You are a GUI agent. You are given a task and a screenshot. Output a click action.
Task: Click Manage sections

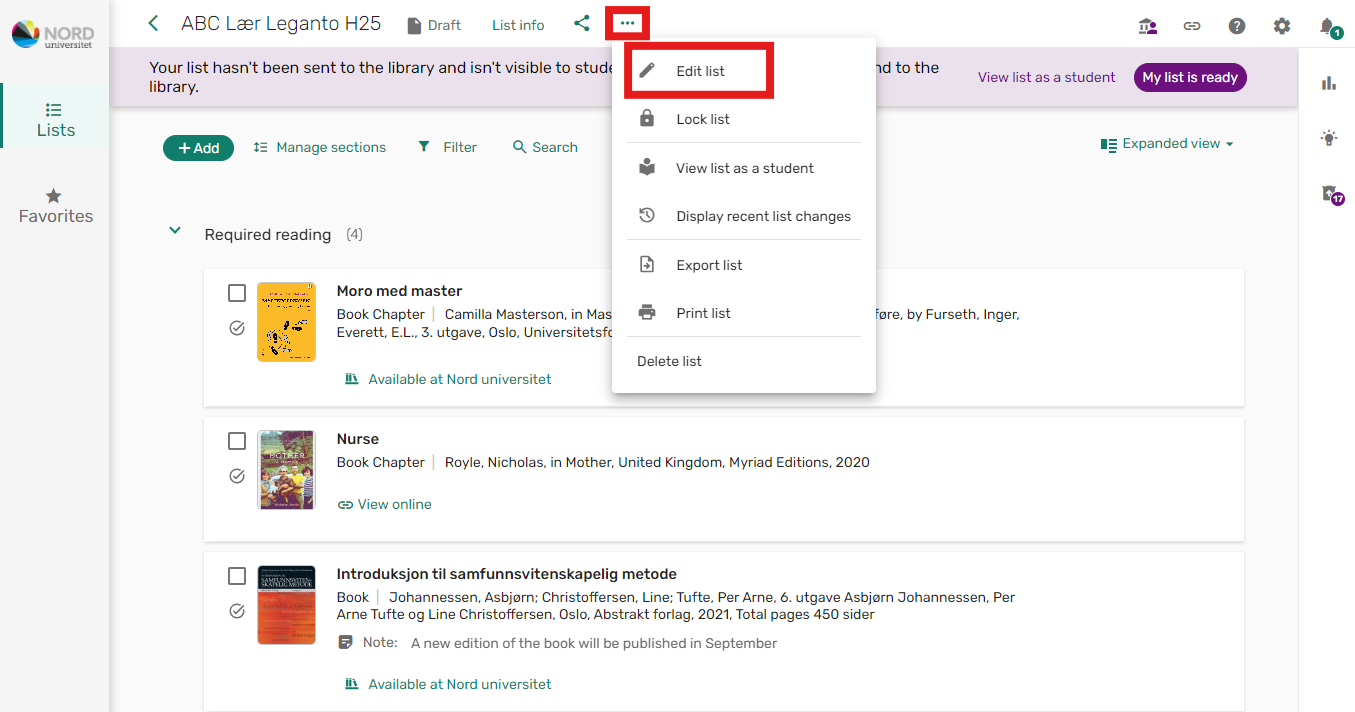coord(331,147)
